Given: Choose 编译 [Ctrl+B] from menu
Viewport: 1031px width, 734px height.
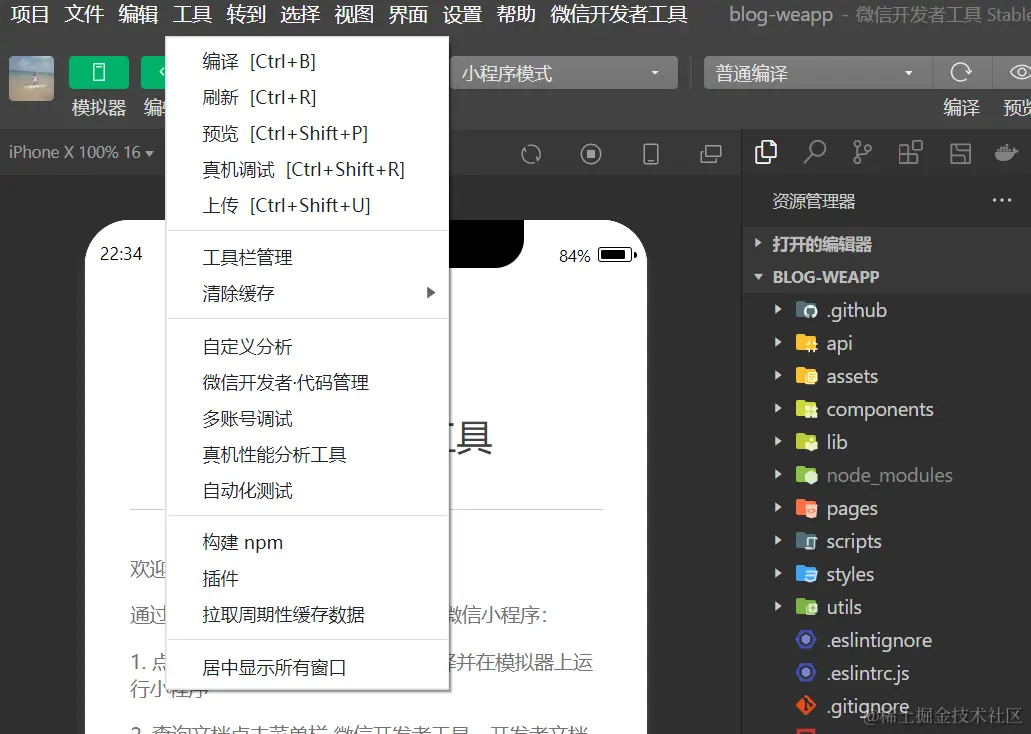Looking at the screenshot, I should tap(307, 62).
